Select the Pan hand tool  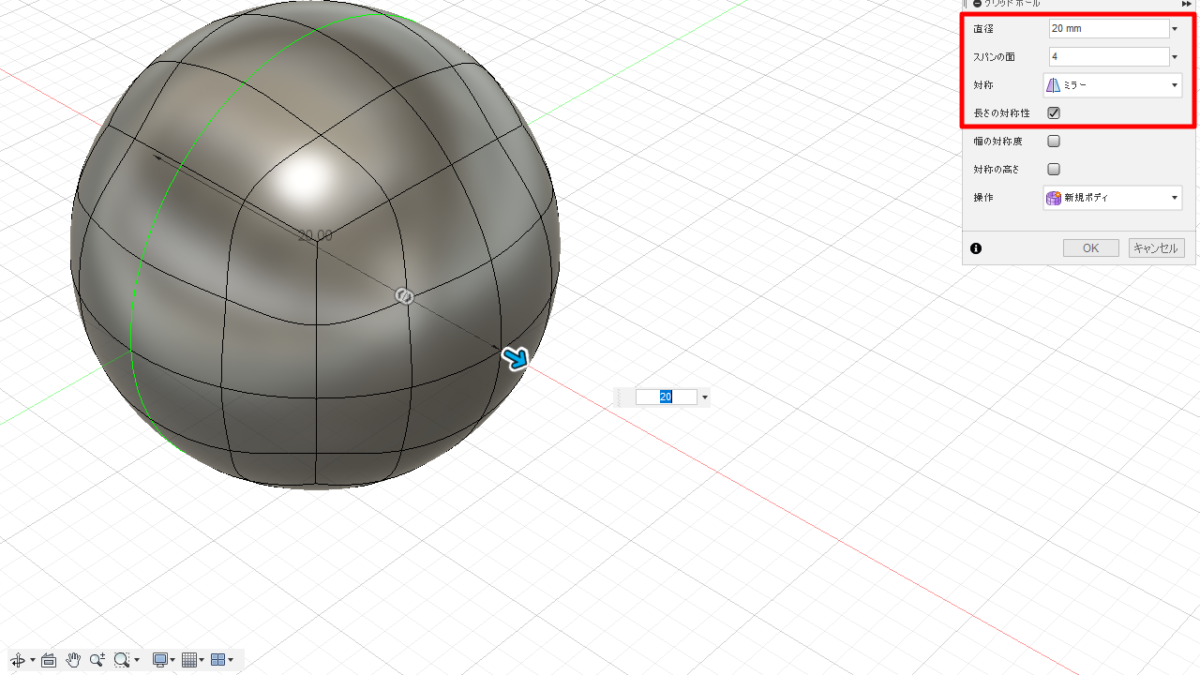(x=73, y=660)
